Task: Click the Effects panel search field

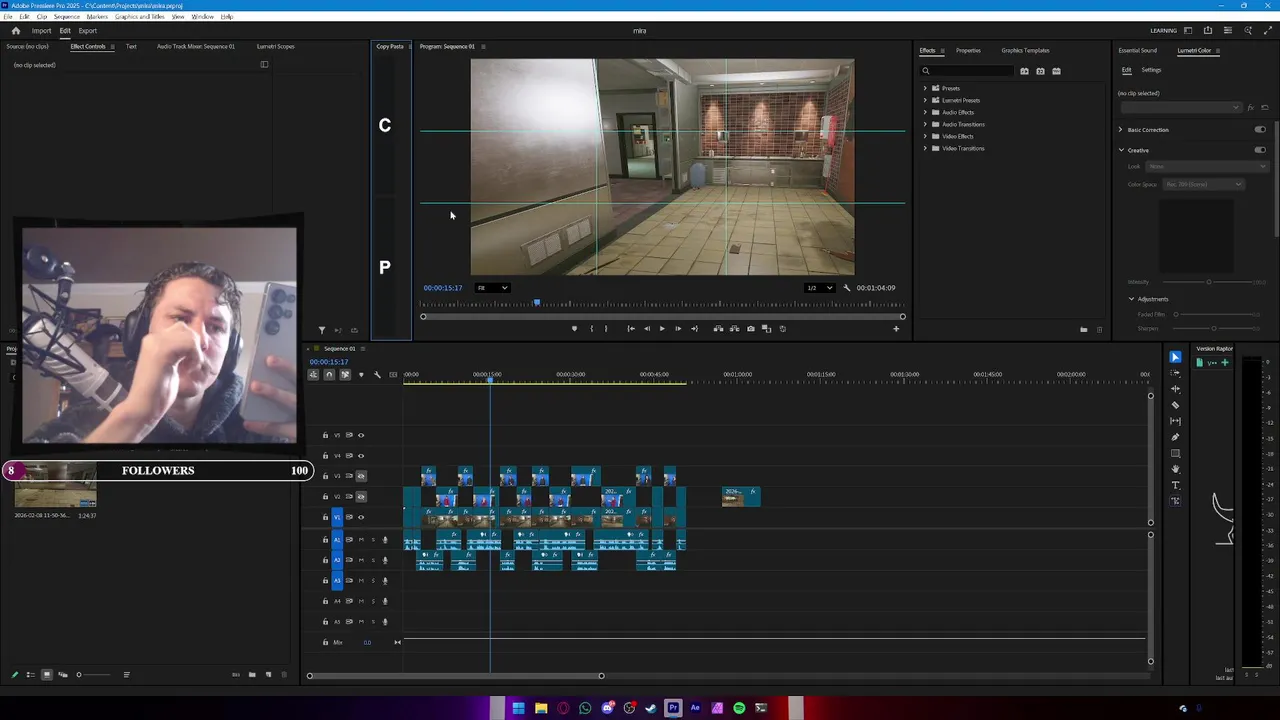Action: [965, 71]
